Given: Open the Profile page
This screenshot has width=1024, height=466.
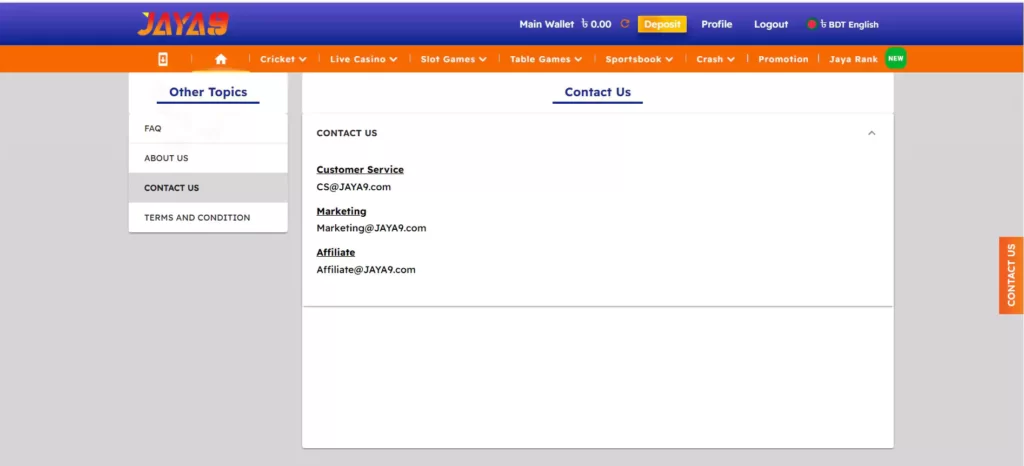Looking at the screenshot, I should pos(716,24).
